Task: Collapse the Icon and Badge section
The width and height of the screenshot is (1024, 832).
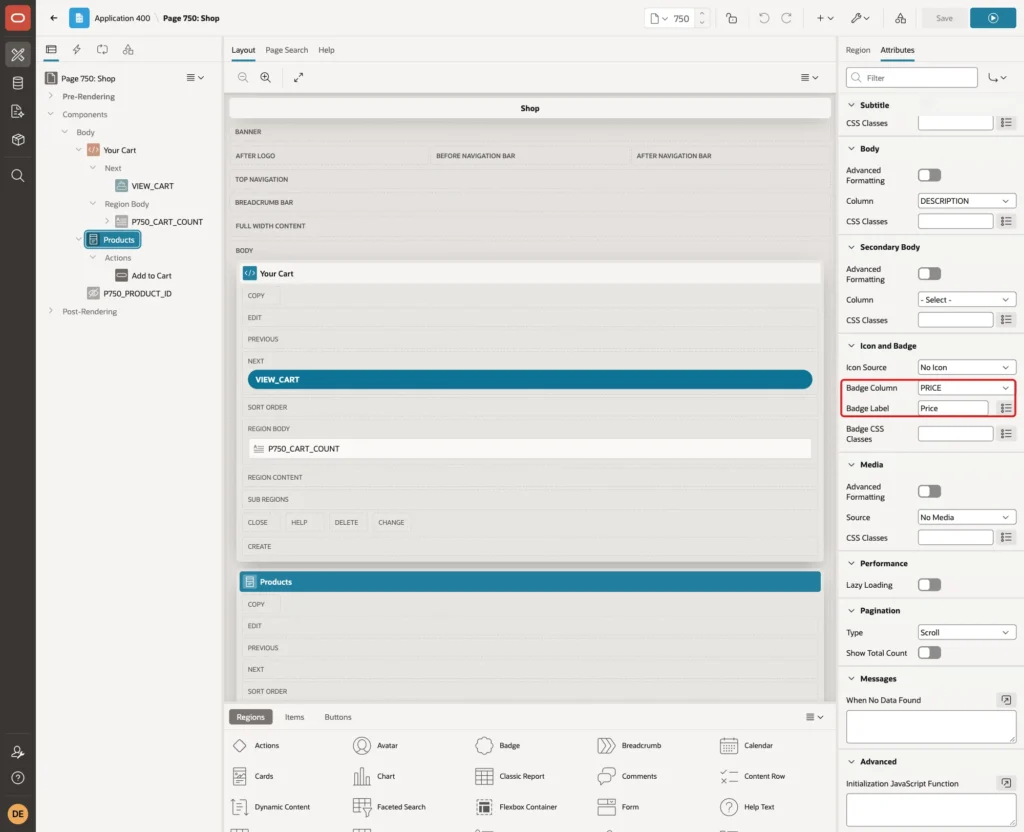Action: [x=851, y=345]
